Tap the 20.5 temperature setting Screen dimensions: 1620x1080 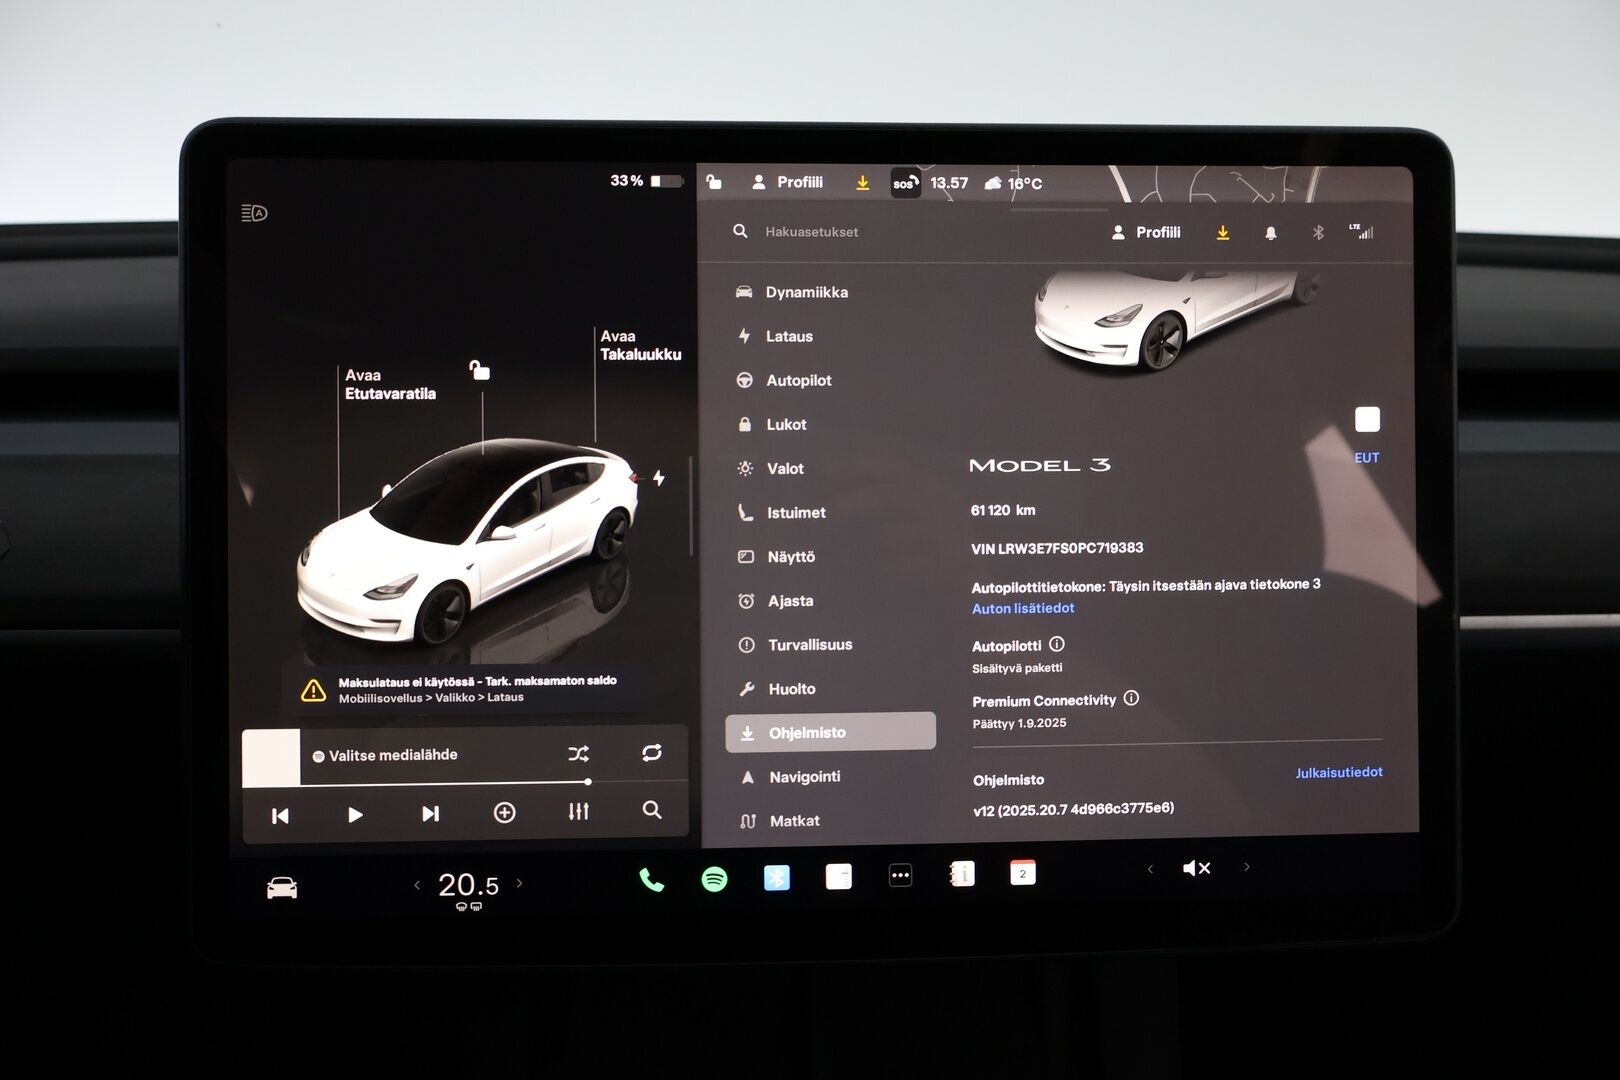[x=468, y=885]
